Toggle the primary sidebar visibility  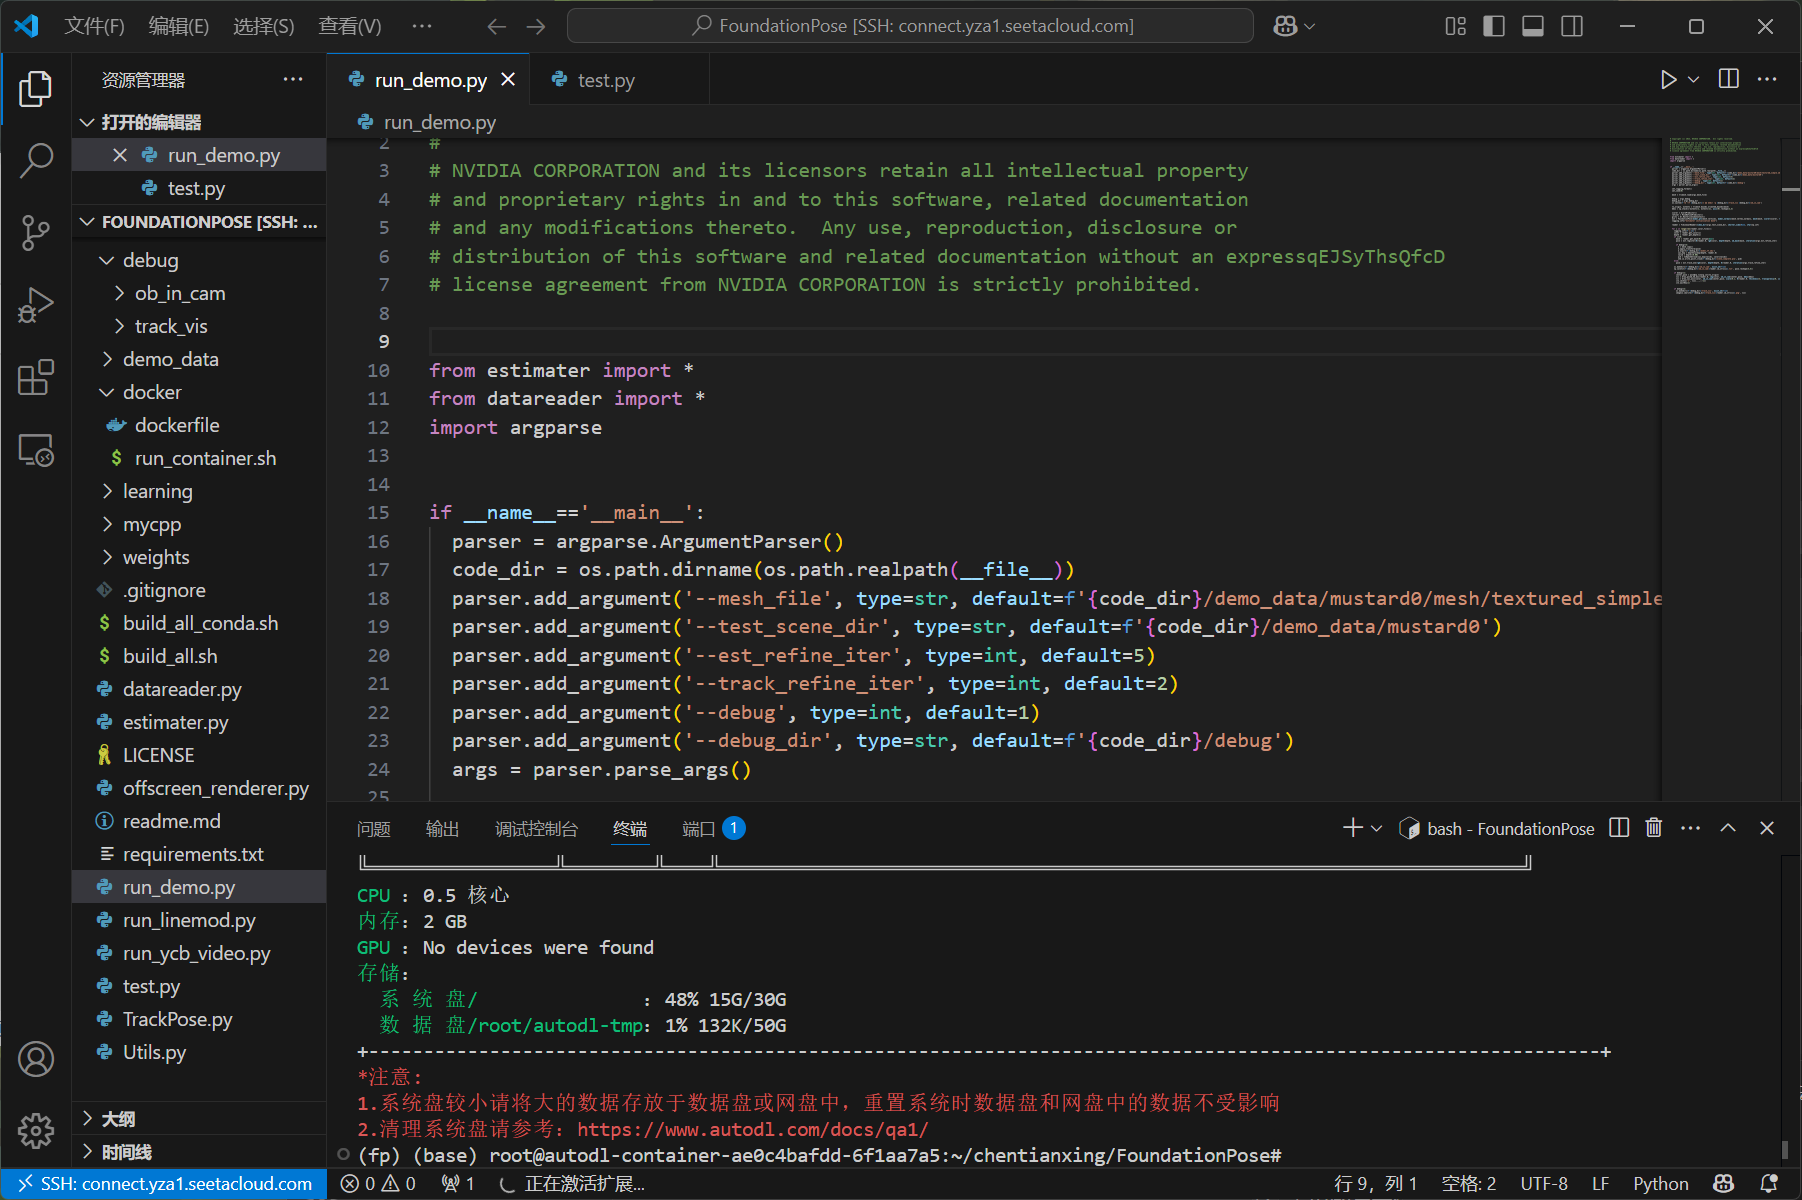click(1494, 26)
